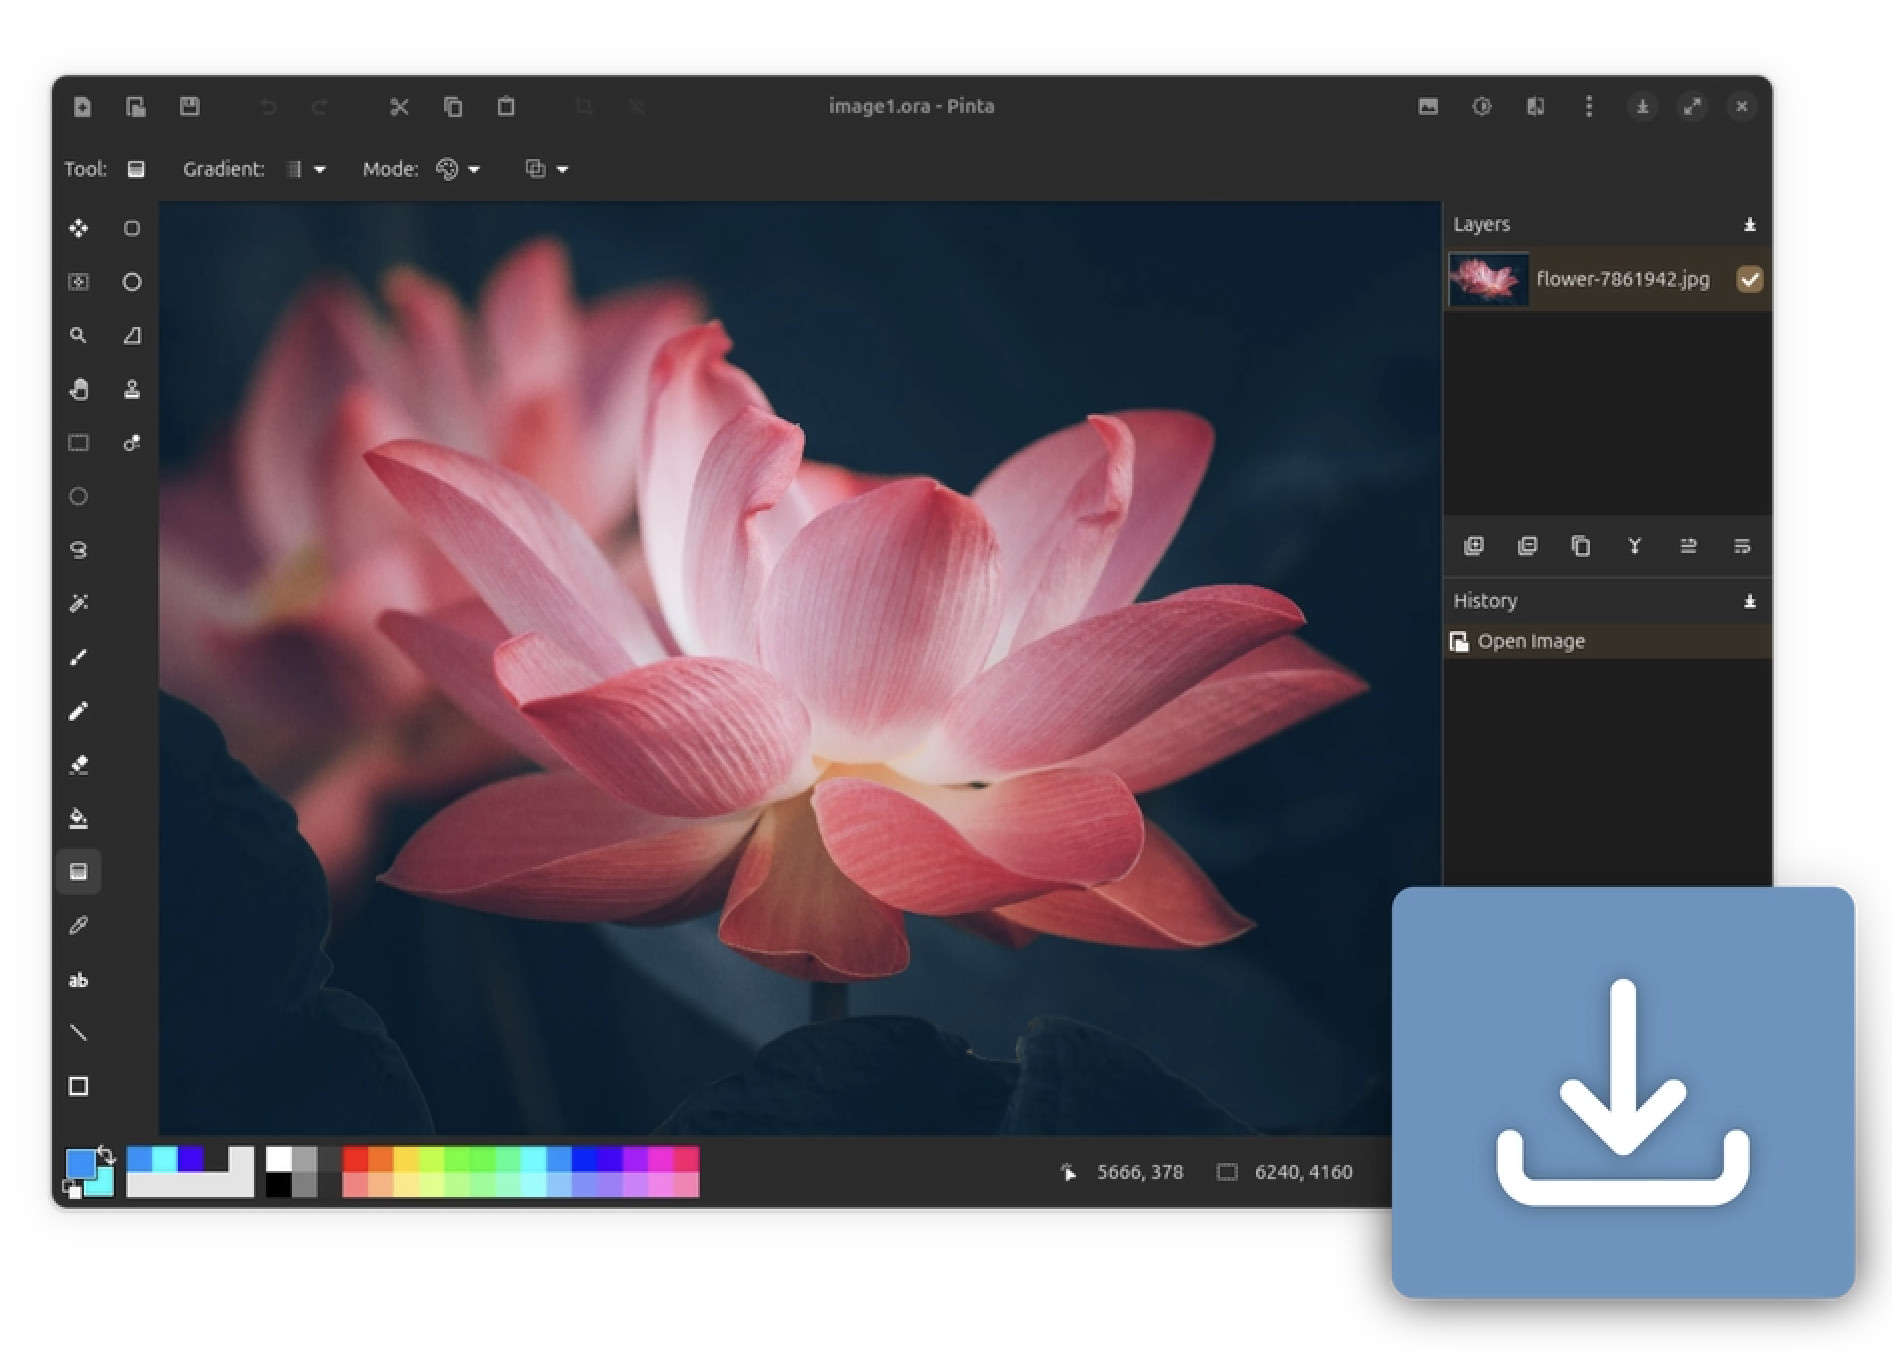Click the Paste clipboard icon
Image resolution: width=1892 pixels, height=1362 pixels.
click(x=506, y=106)
